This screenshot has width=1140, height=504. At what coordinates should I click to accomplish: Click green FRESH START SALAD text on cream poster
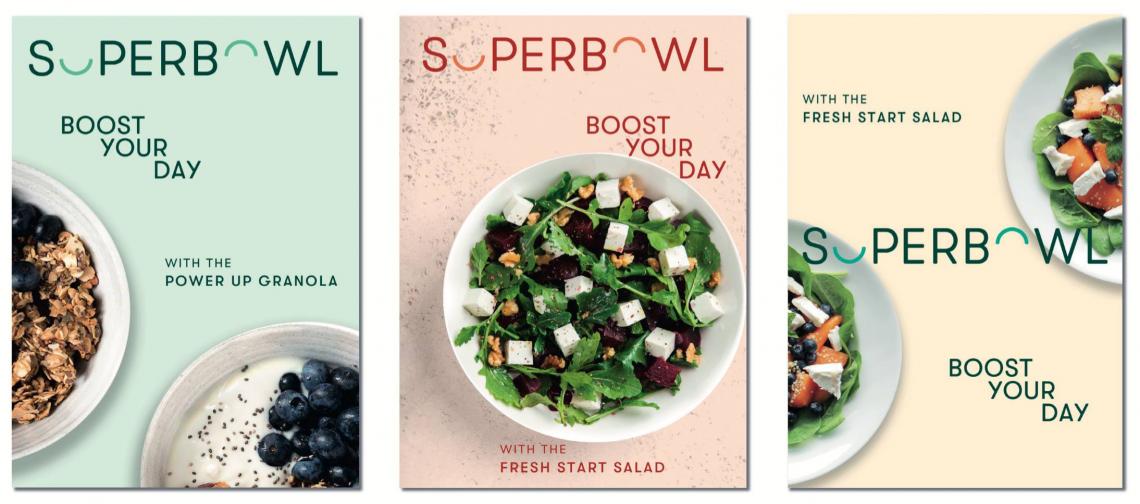[882, 116]
